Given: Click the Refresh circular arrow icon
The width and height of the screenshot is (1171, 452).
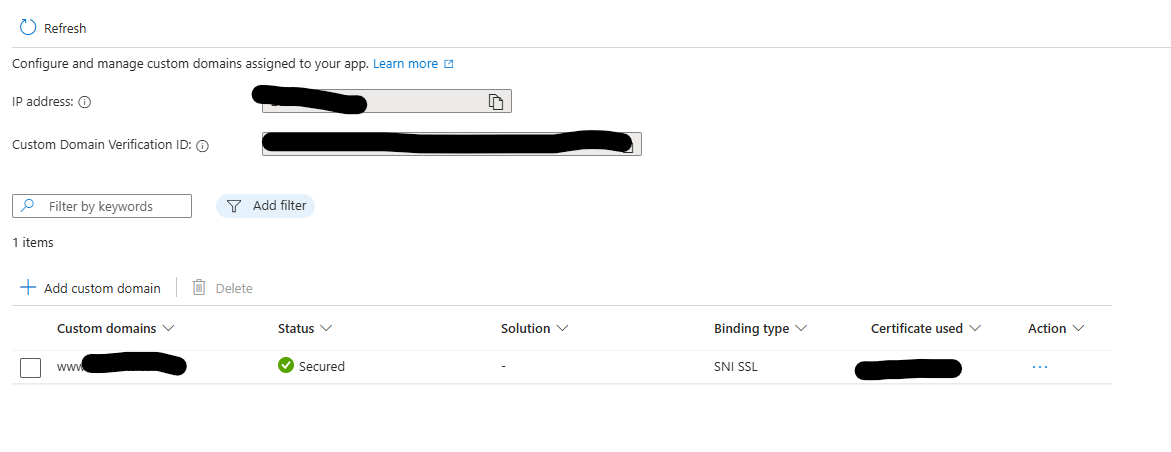Looking at the screenshot, I should coord(28,28).
